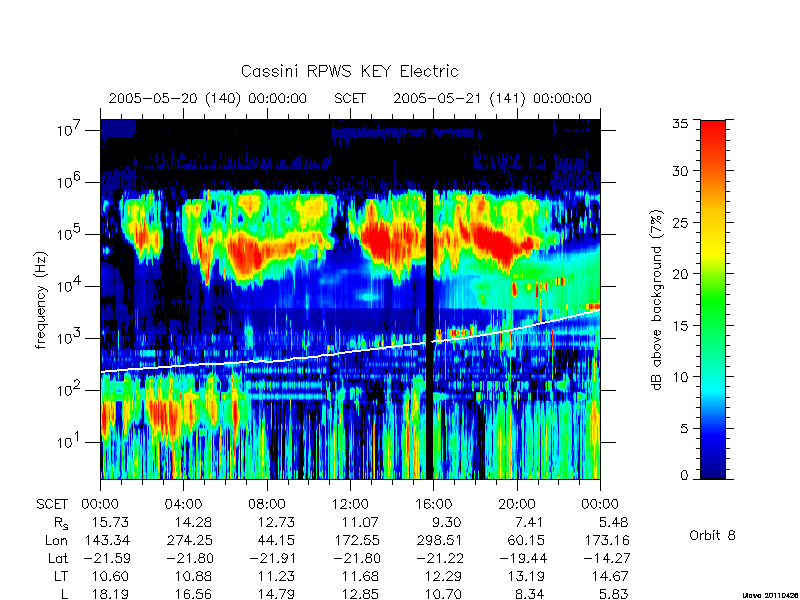The height and width of the screenshot is (600, 800).
Task: Select the Rs value "15.73"
Action: (x=110, y=522)
